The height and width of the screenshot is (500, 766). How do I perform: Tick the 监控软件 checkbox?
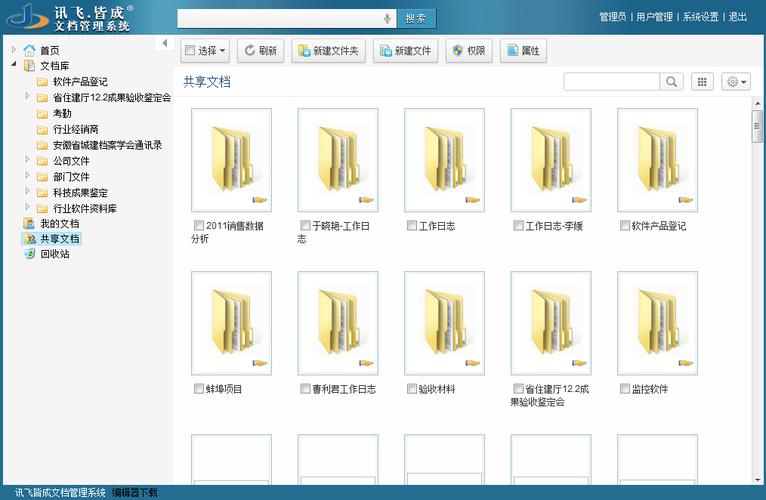[625, 389]
